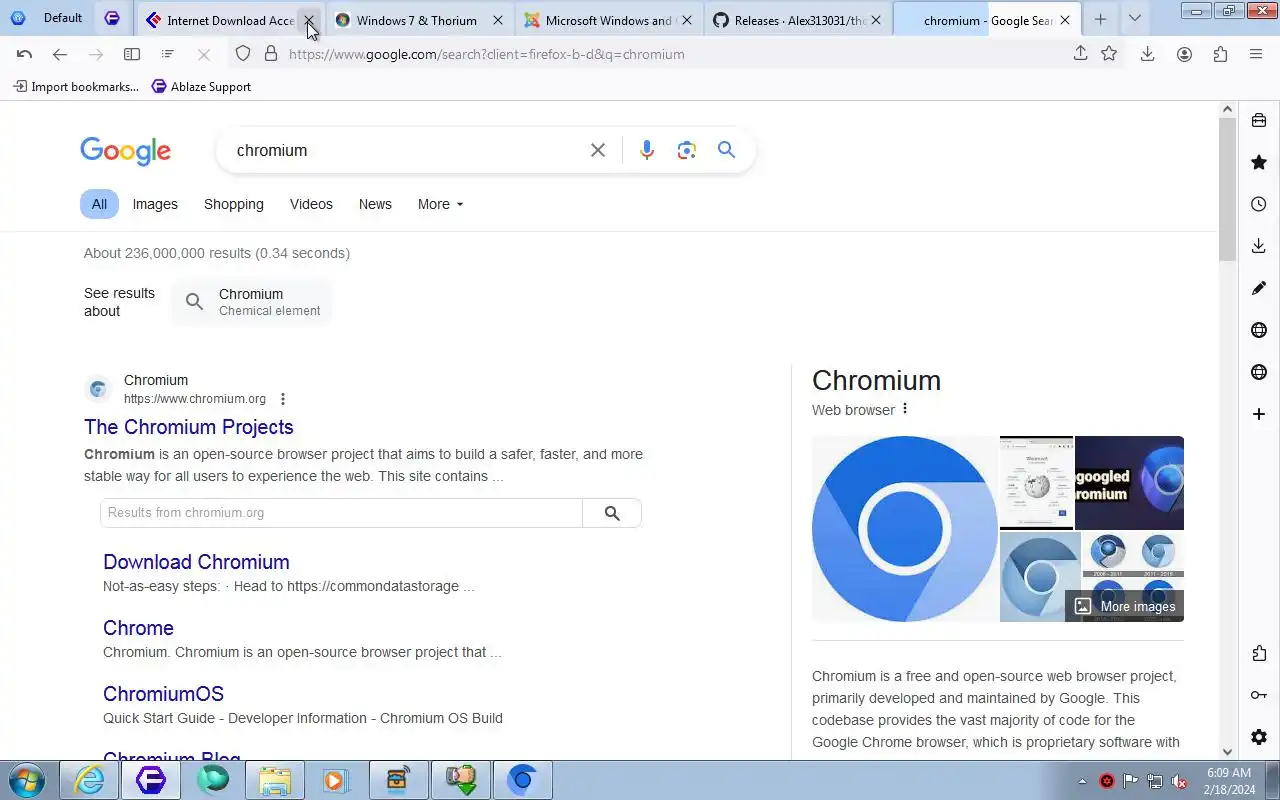Open ChromiumOS sitelink
This screenshot has height=800, width=1280.
pyautogui.click(x=163, y=694)
